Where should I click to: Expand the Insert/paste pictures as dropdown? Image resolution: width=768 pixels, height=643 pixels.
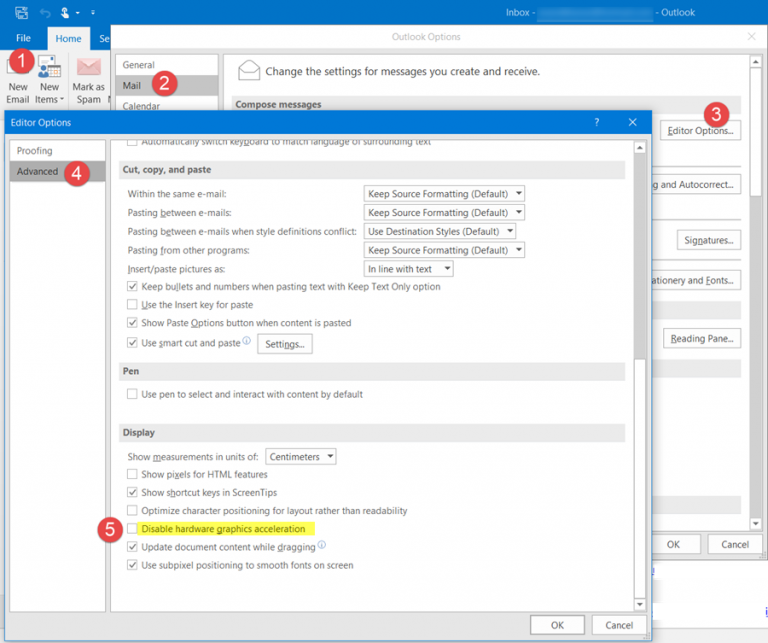point(409,269)
